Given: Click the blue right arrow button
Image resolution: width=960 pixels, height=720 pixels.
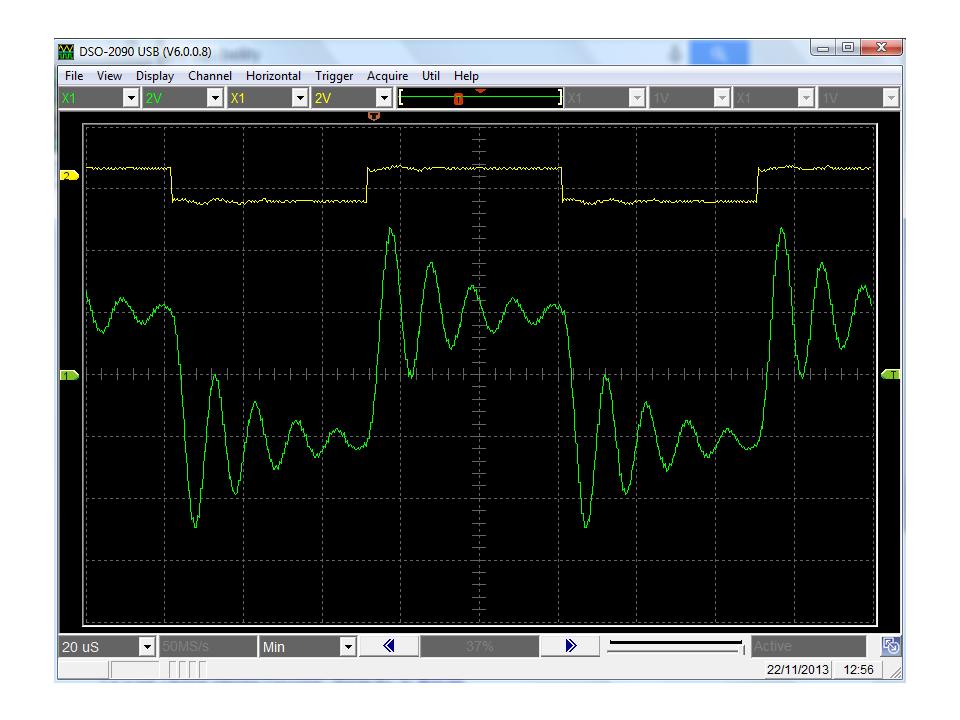Looking at the screenshot, I should pyautogui.click(x=571, y=646).
